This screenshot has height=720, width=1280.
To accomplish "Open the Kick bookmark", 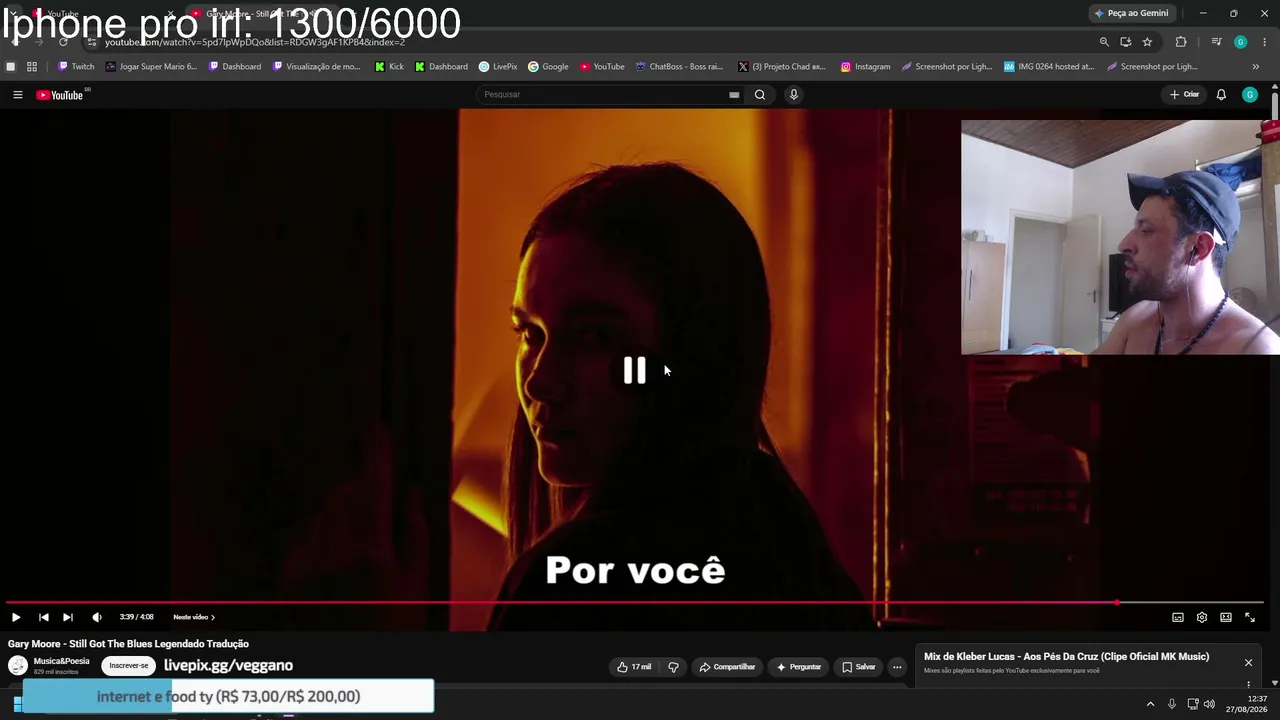I will (x=389, y=67).
